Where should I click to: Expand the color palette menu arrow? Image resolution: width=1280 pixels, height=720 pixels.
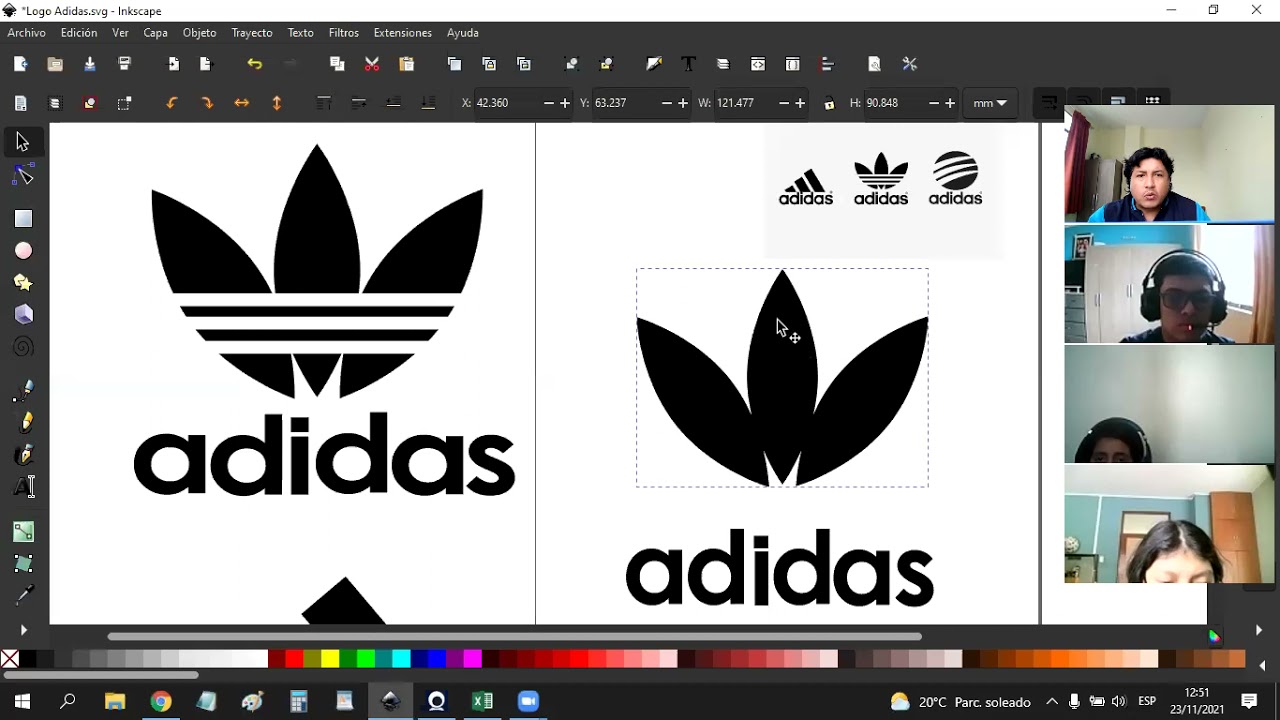pyautogui.click(x=1262, y=665)
